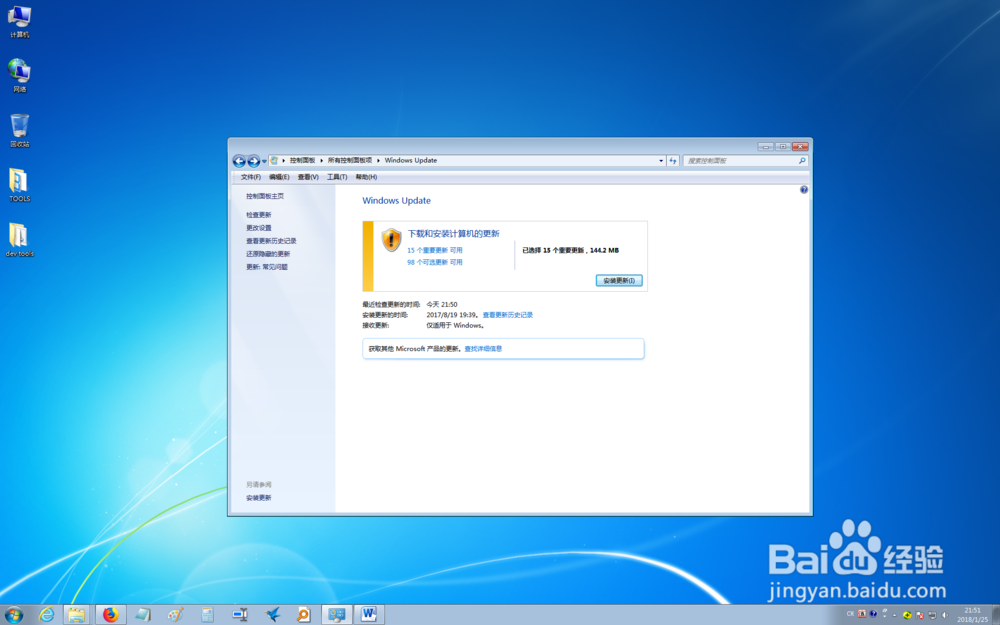Launch Firefox from the taskbar
Screen dimensions: 1000x625
110,615
